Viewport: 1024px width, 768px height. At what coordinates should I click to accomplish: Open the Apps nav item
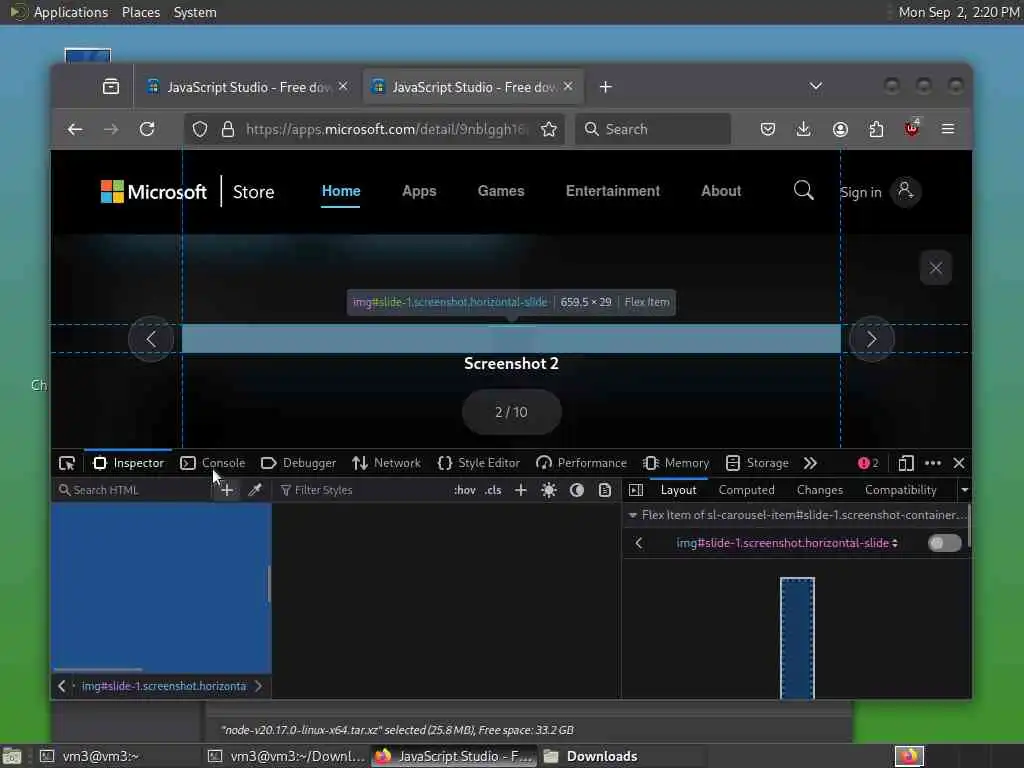(x=419, y=191)
